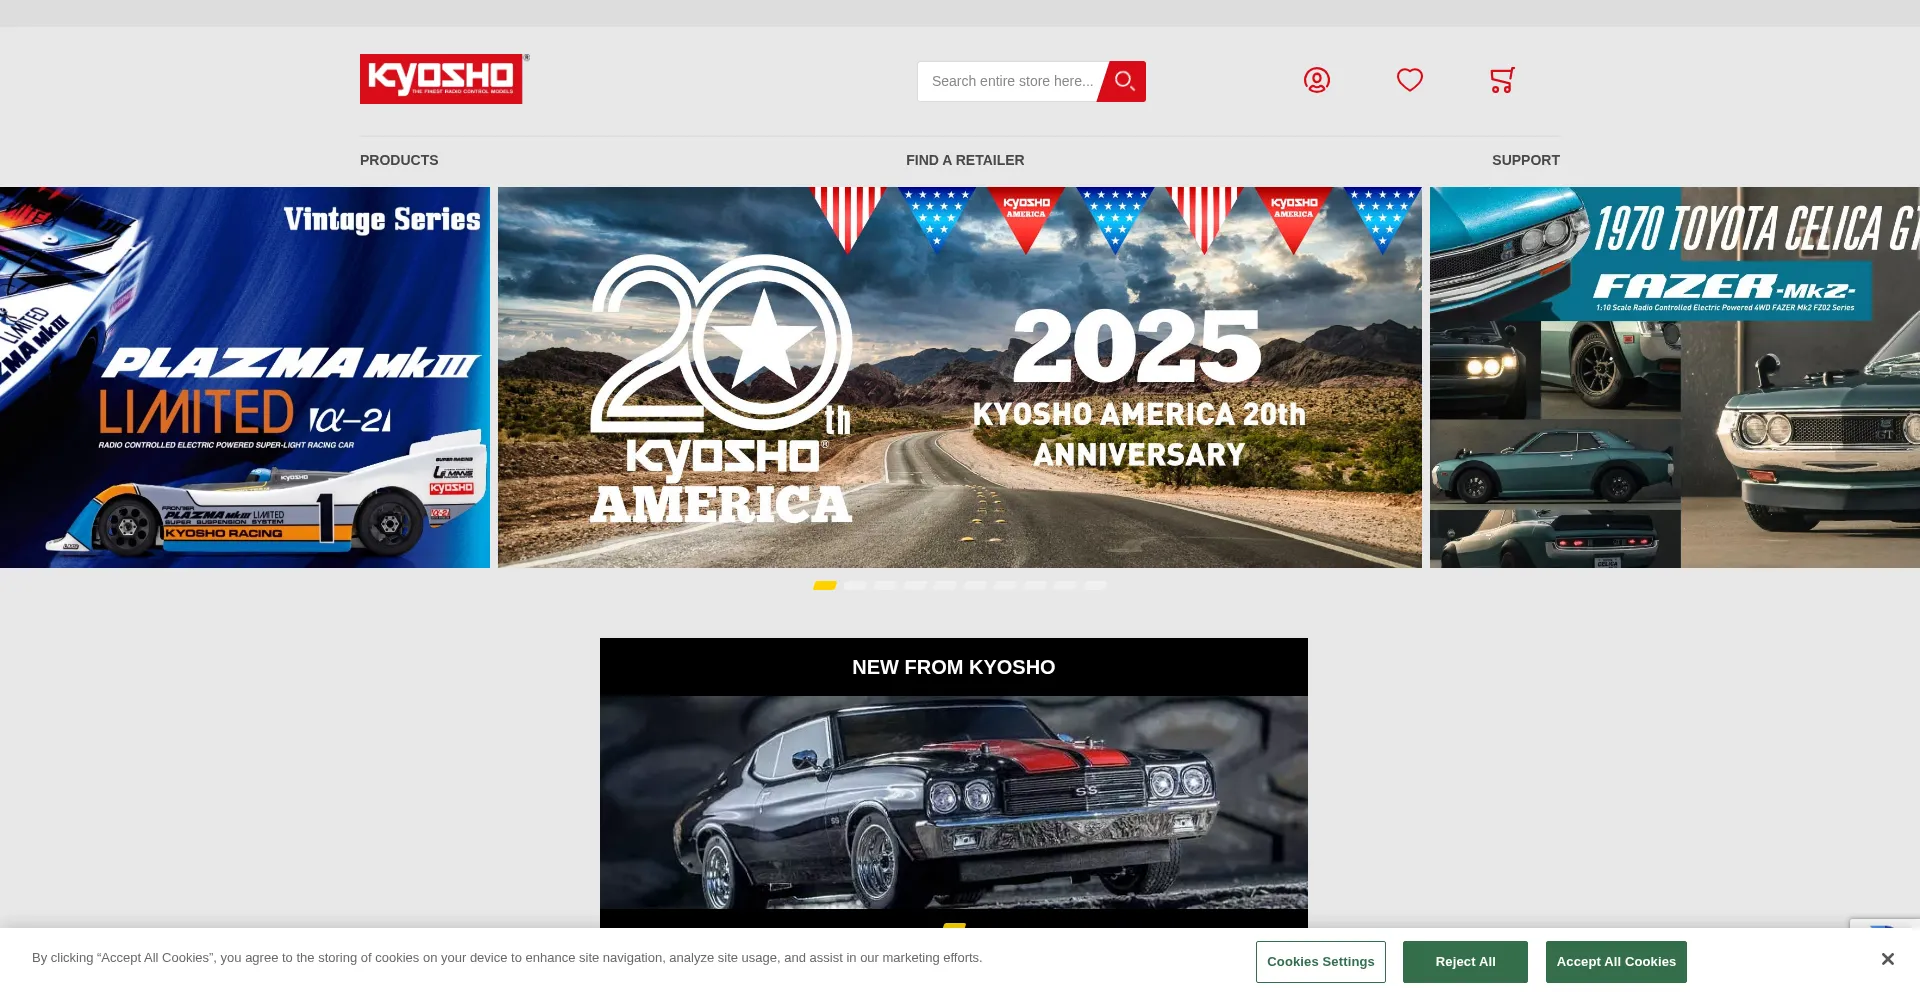
Task: Select the second carousel slide indicator
Action: 855,586
